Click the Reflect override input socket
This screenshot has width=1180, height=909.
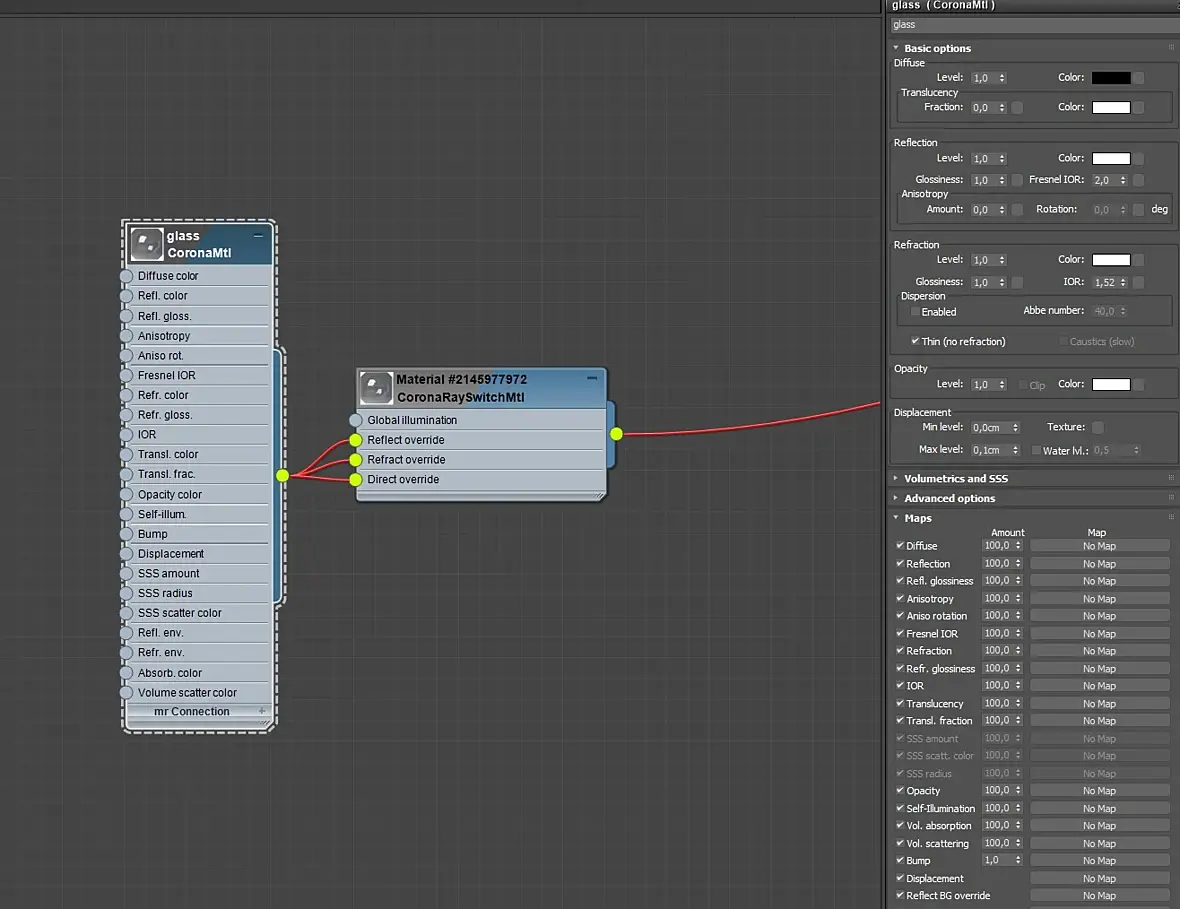click(x=356, y=440)
